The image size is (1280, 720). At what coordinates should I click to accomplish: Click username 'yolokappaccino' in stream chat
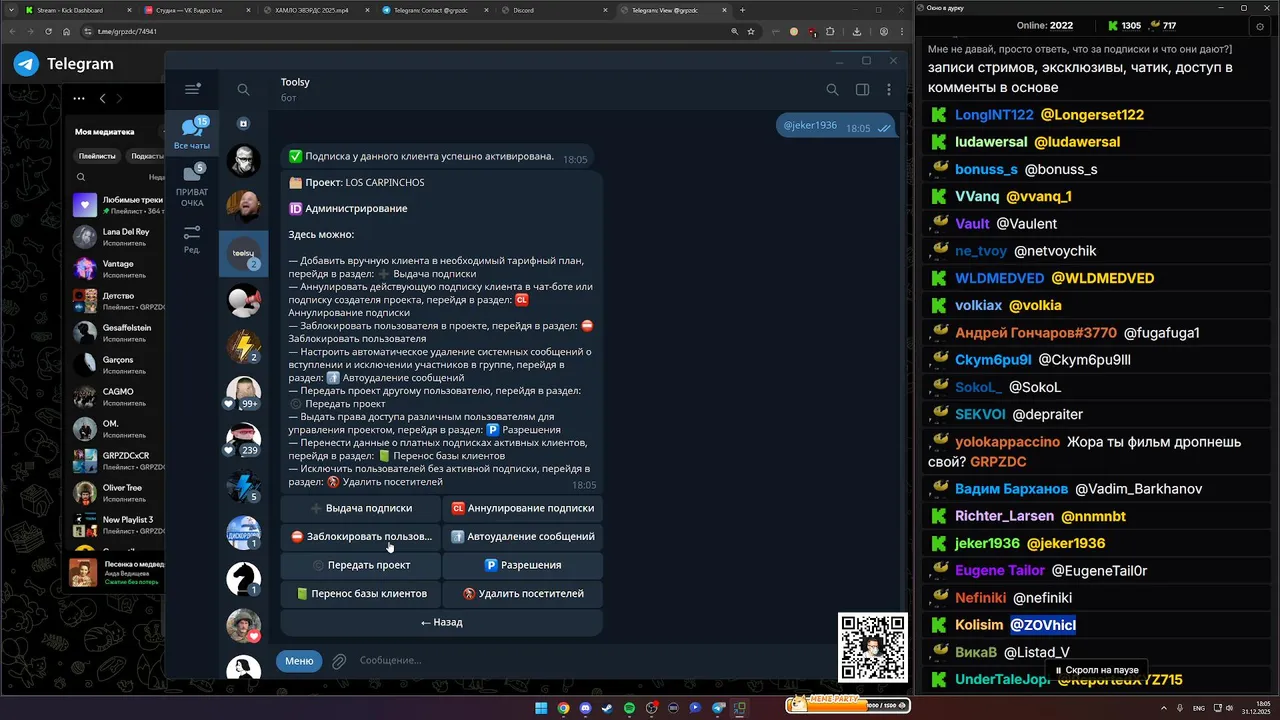pyautogui.click(x=1007, y=442)
